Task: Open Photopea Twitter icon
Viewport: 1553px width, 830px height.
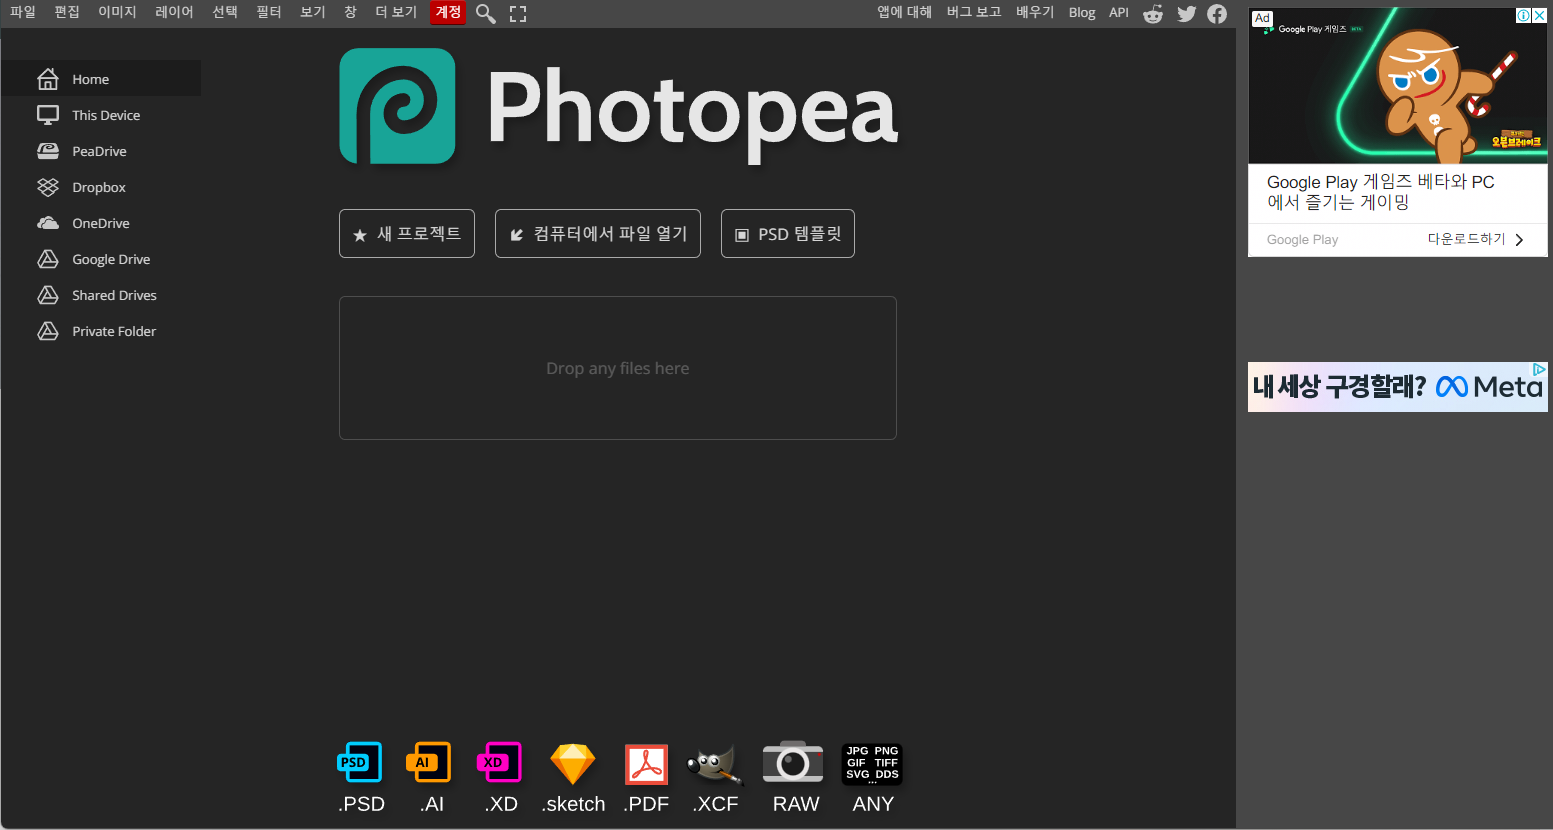Action: click(1186, 13)
